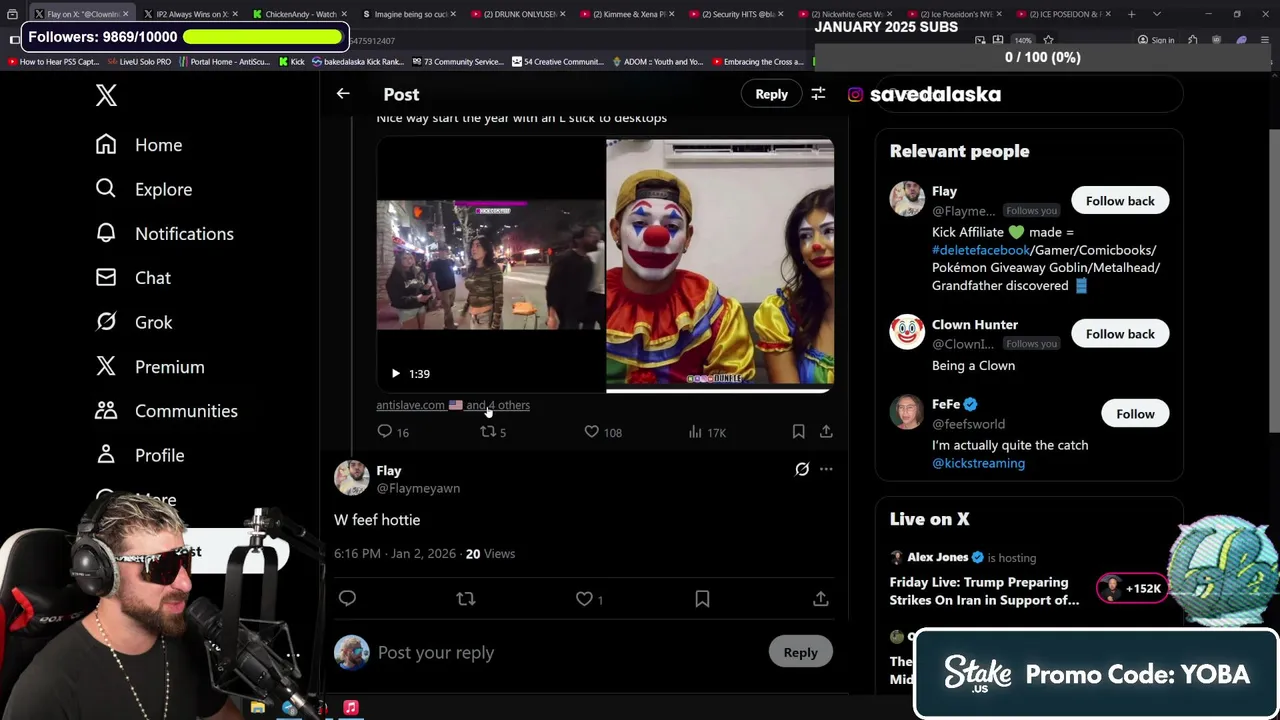Open the Kick bookmark
The height and width of the screenshot is (720, 1280).
coord(291,62)
